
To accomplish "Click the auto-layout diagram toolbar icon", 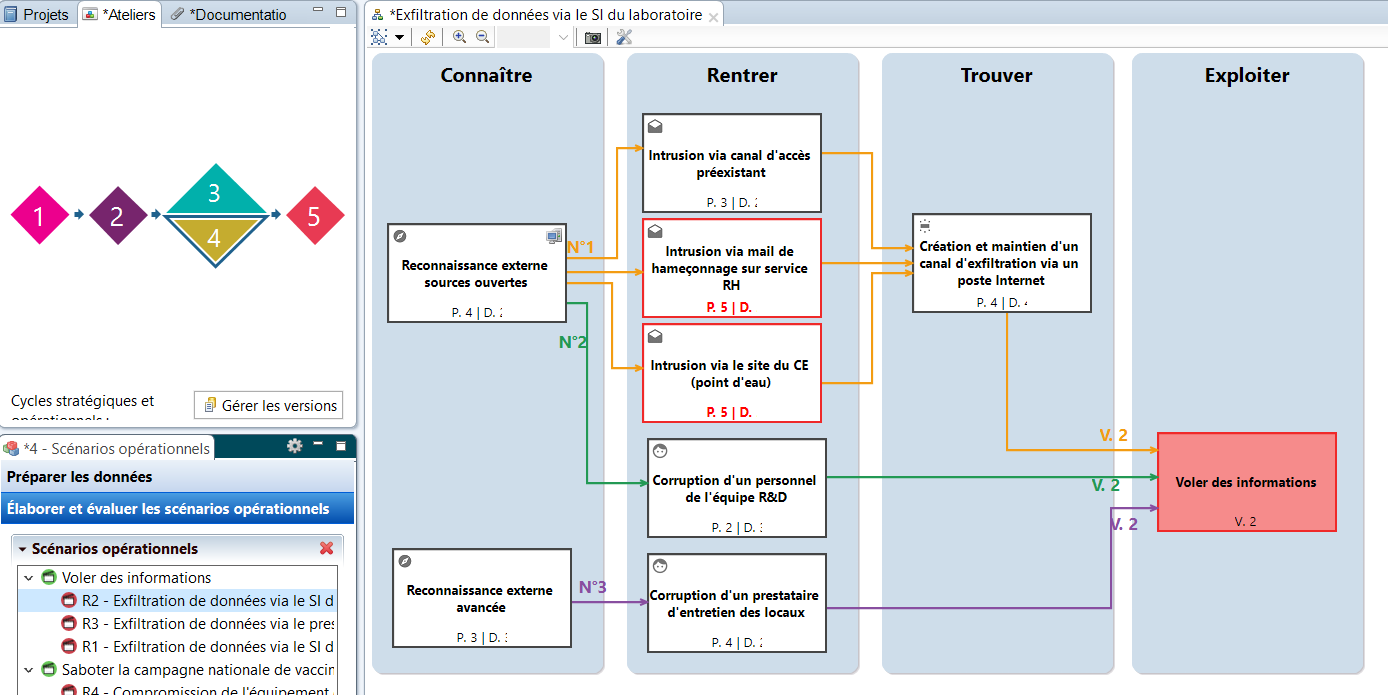I will (x=379, y=37).
